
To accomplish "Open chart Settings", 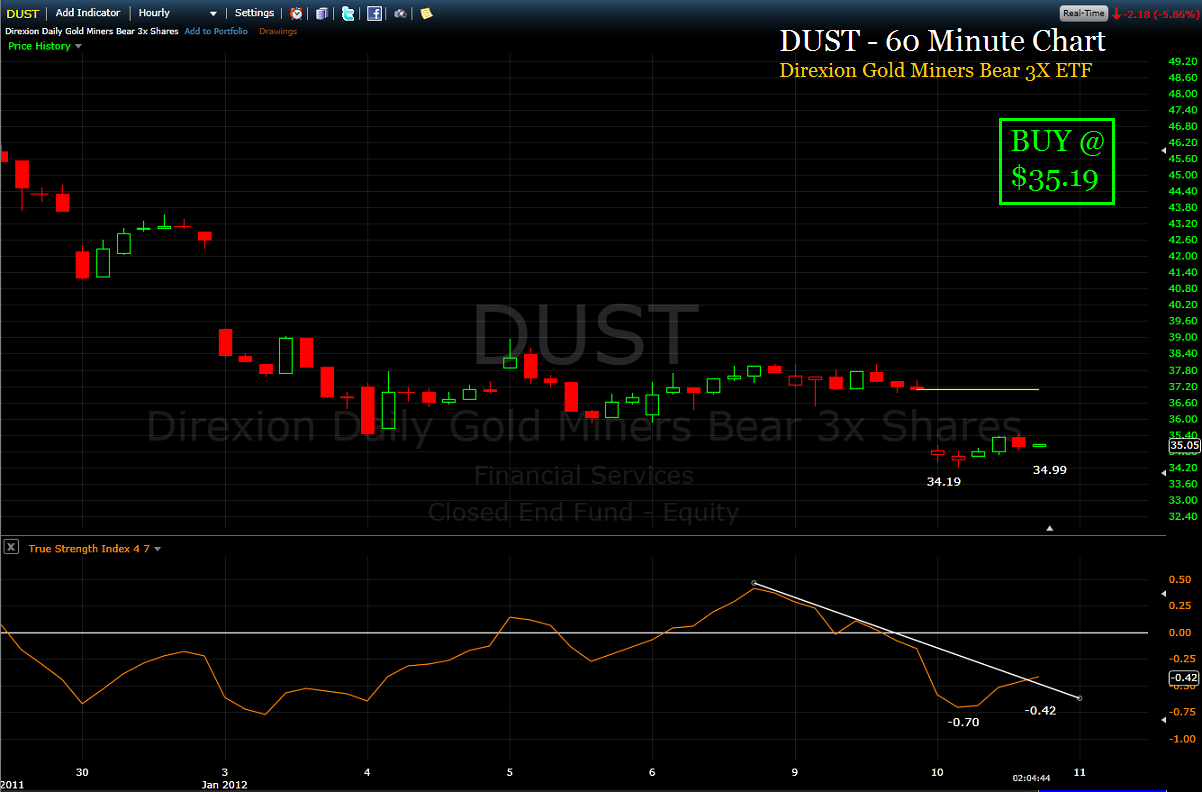I will pos(254,13).
